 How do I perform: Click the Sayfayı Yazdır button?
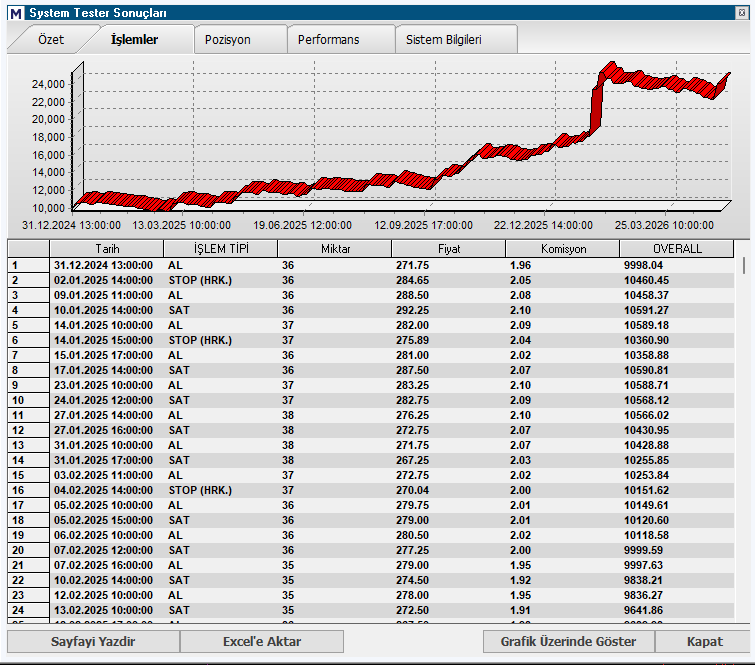point(93,641)
